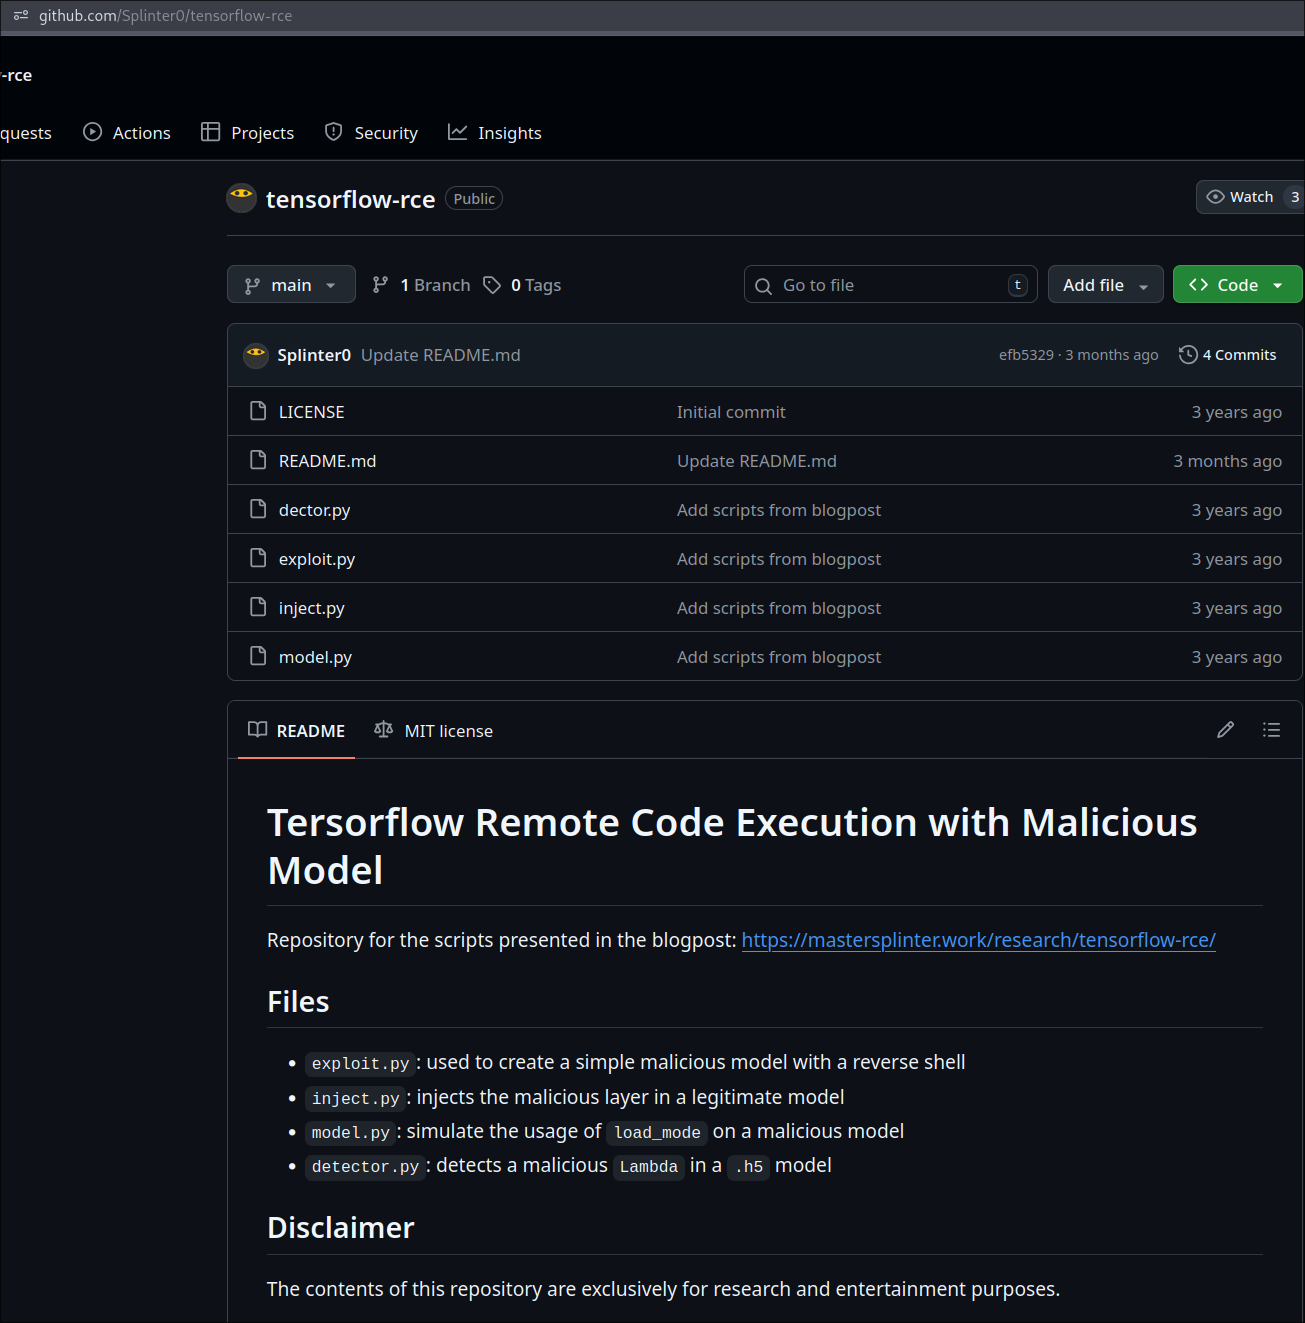Open the Insights tab
Screen dimensions: 1305x1323
(495, 133)
